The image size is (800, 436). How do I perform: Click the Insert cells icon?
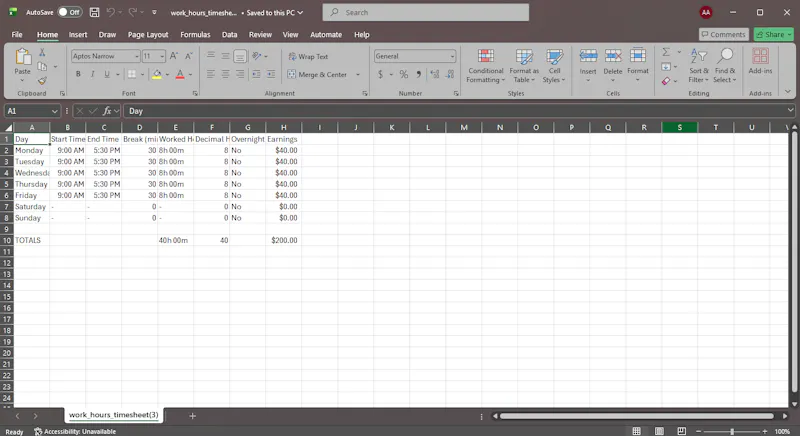588,56
